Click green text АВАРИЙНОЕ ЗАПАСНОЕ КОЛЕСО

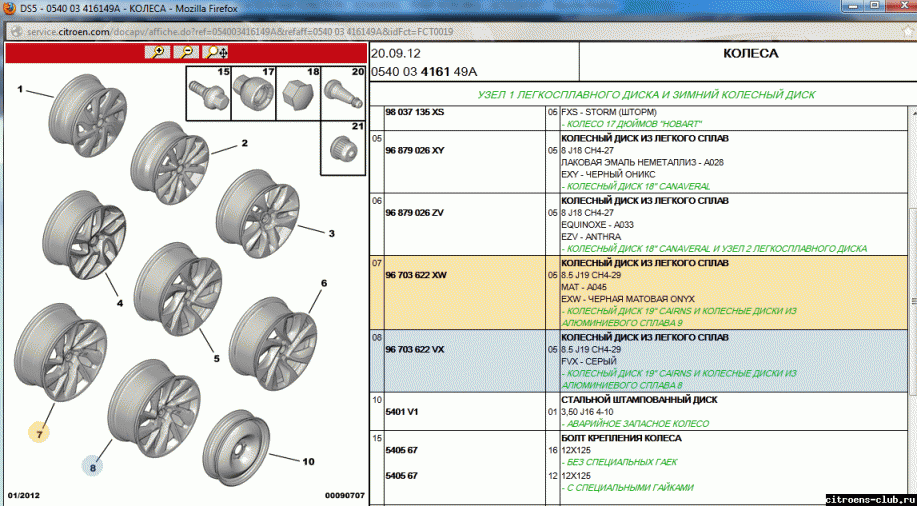tap(635, 424)
